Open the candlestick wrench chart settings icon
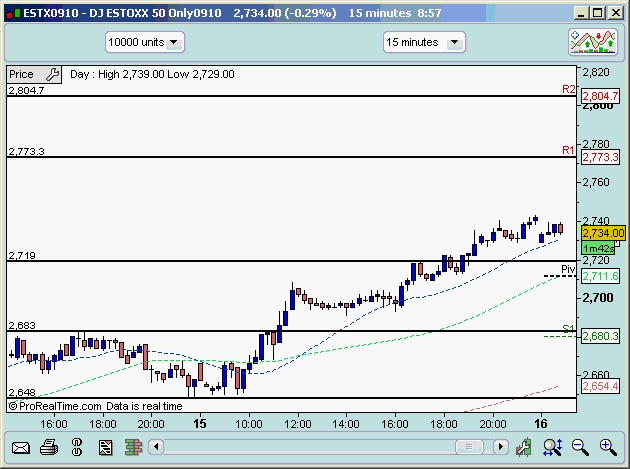The height and width of the screenshot is (469, 630). pyautogui.click(x=524, y=447)
